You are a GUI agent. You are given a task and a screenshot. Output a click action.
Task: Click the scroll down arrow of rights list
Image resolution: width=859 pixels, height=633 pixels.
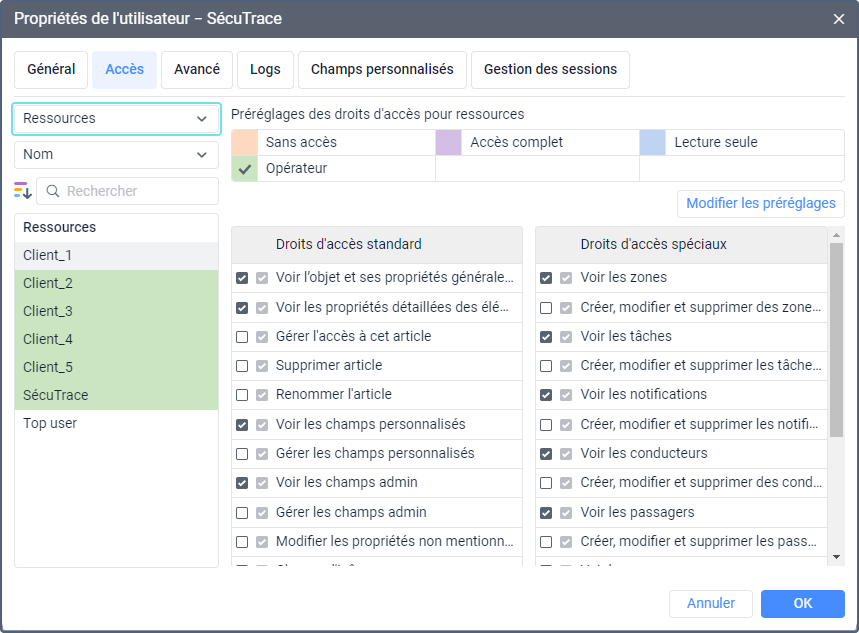point(836,557)
